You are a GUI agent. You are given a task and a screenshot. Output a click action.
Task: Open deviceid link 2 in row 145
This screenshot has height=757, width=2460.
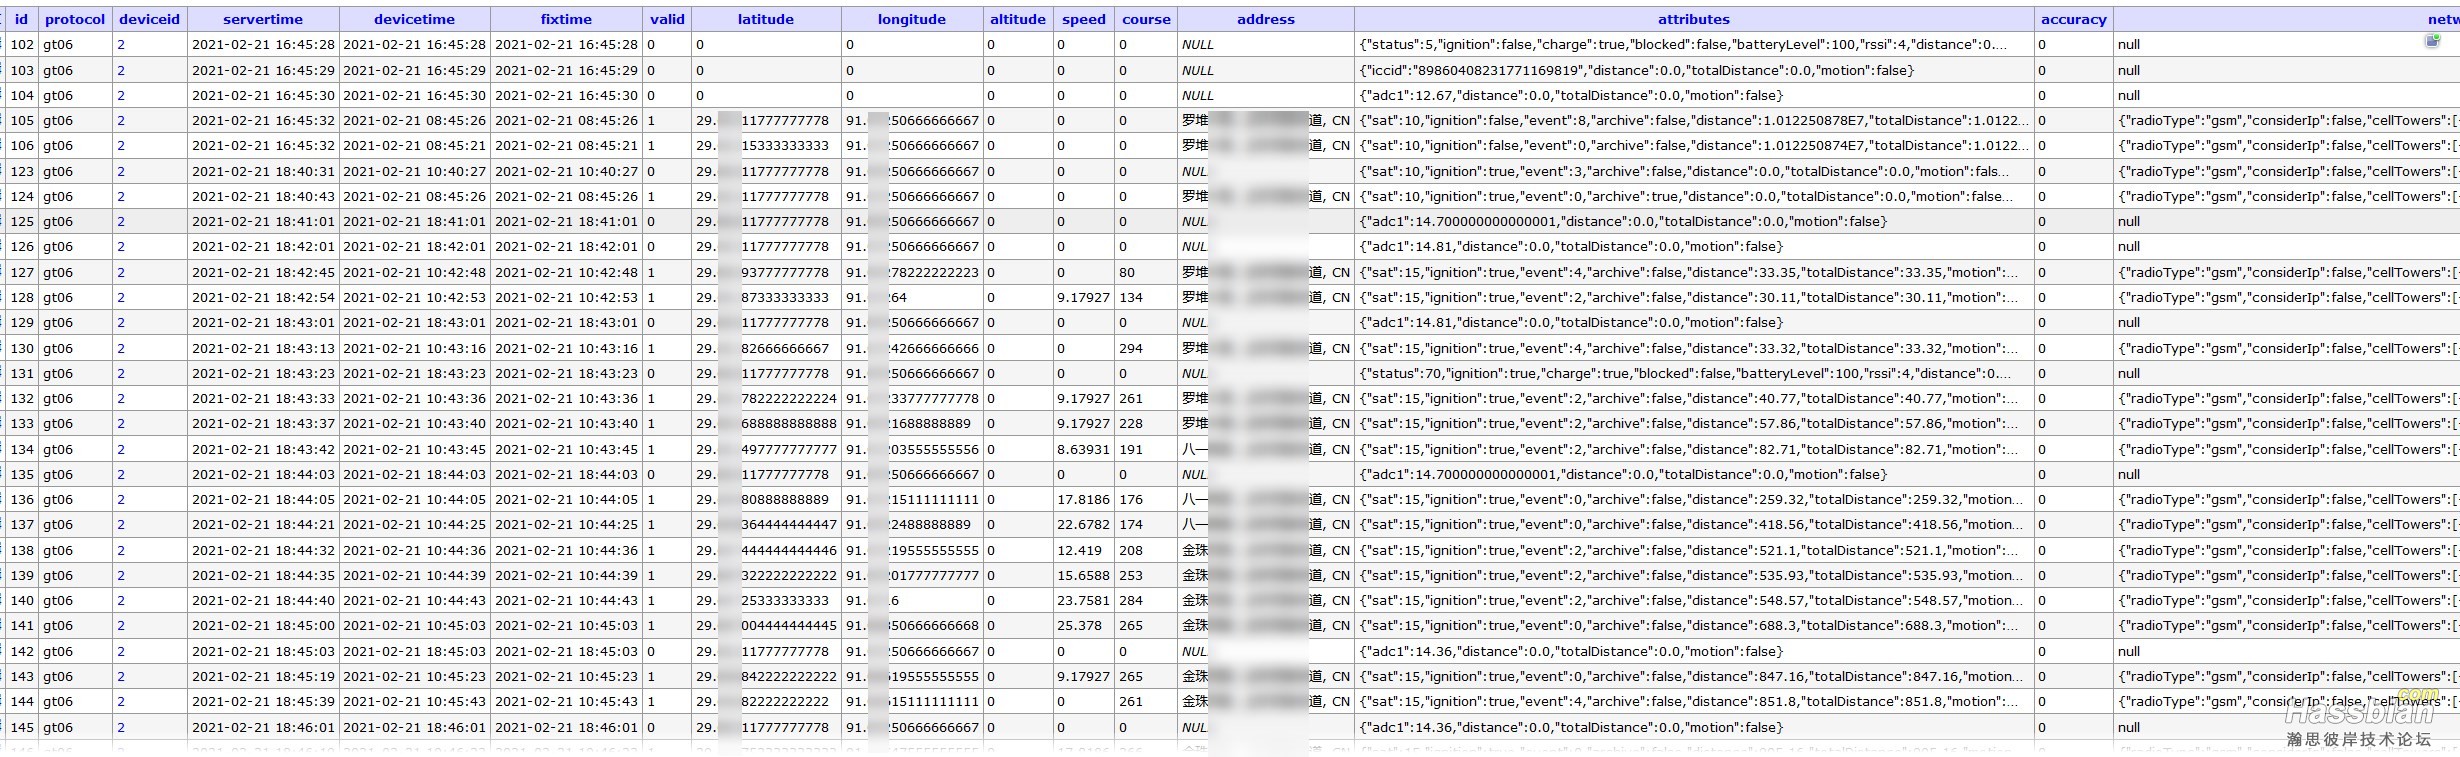(x=121, y=728)
